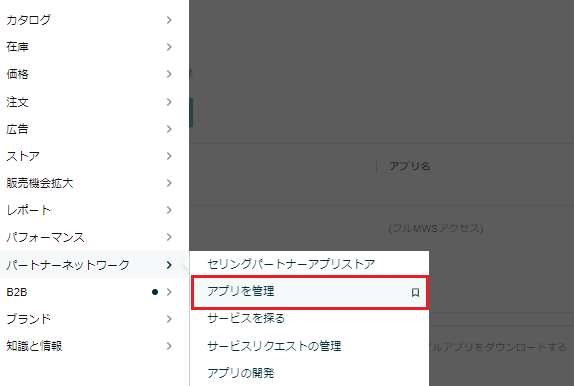The width and height of the screenshot is (574, 386).
Task: Click the chevron next to 価格
Action: 169,74
